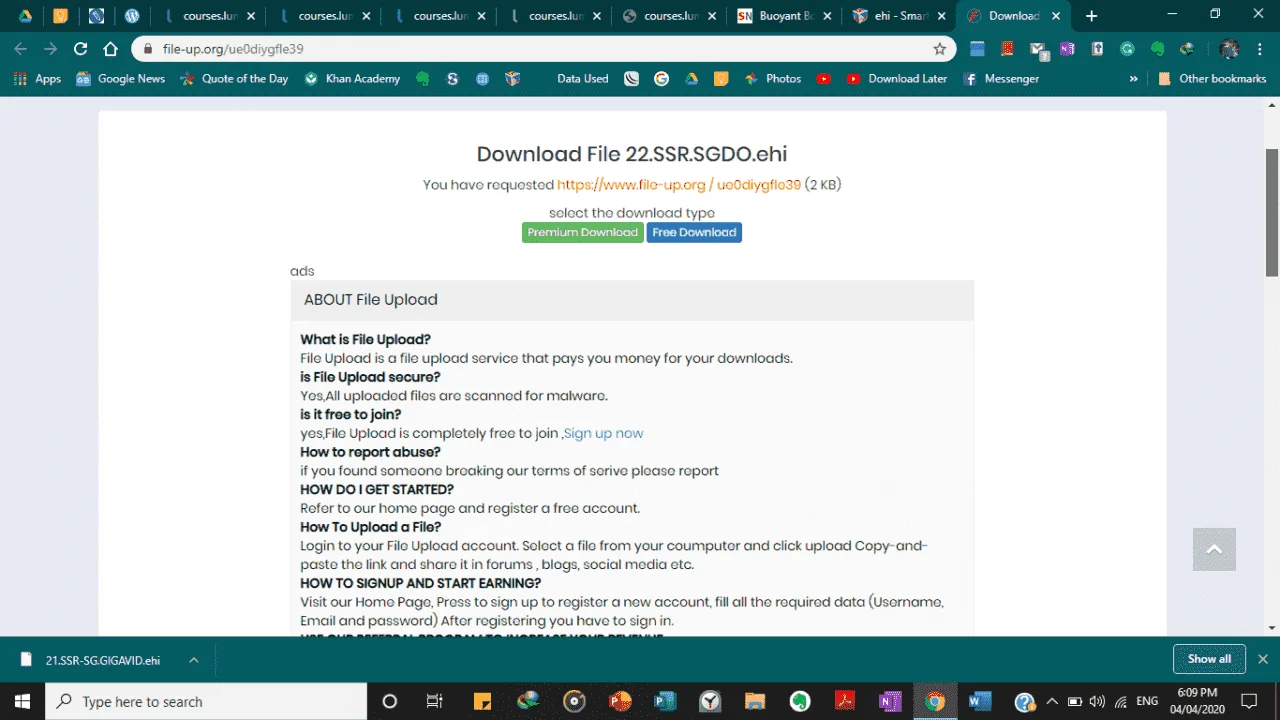Screen dimensions: 1280x720
Task: Go to the browser home page
Action: pyautogui.click(x=112, y=49)
